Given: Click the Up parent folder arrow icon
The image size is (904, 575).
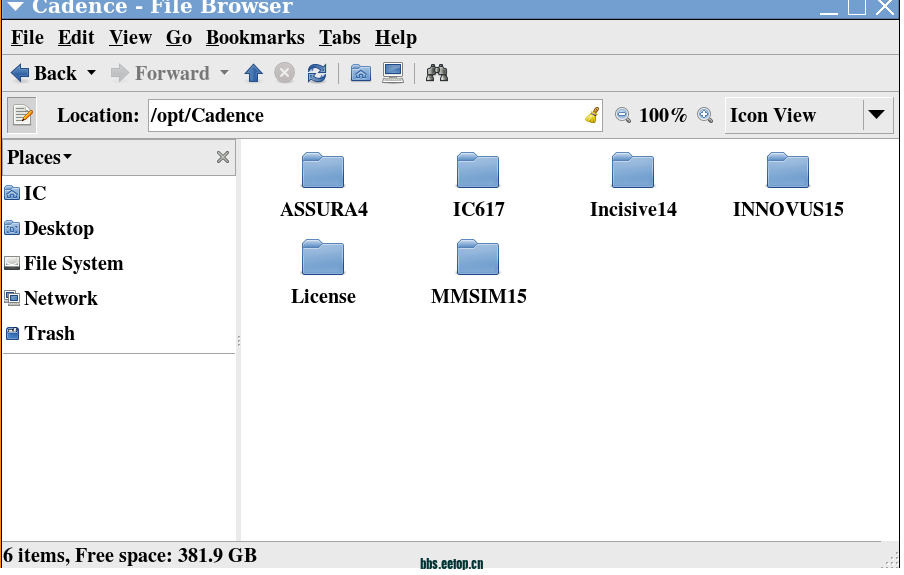Looking at the screenshot, I should pyautogui.click(x=253, y=73).
